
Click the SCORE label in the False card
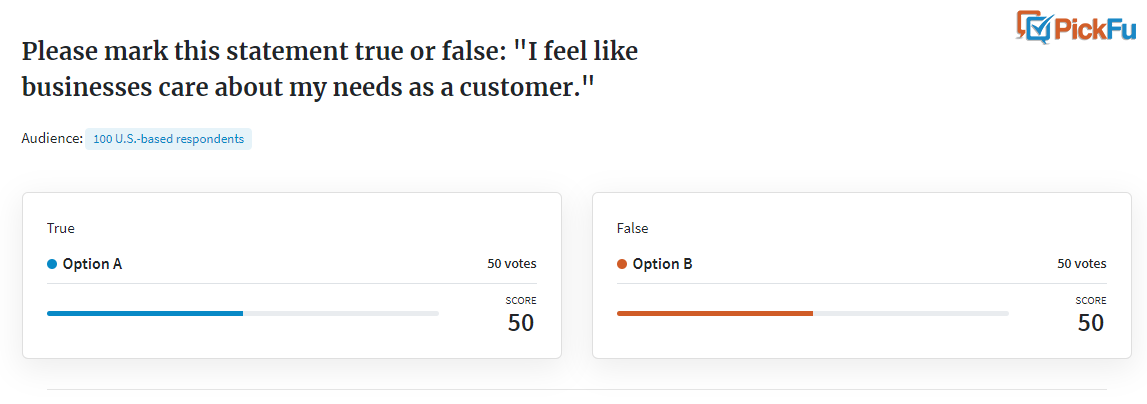[x=1091, y=300]
